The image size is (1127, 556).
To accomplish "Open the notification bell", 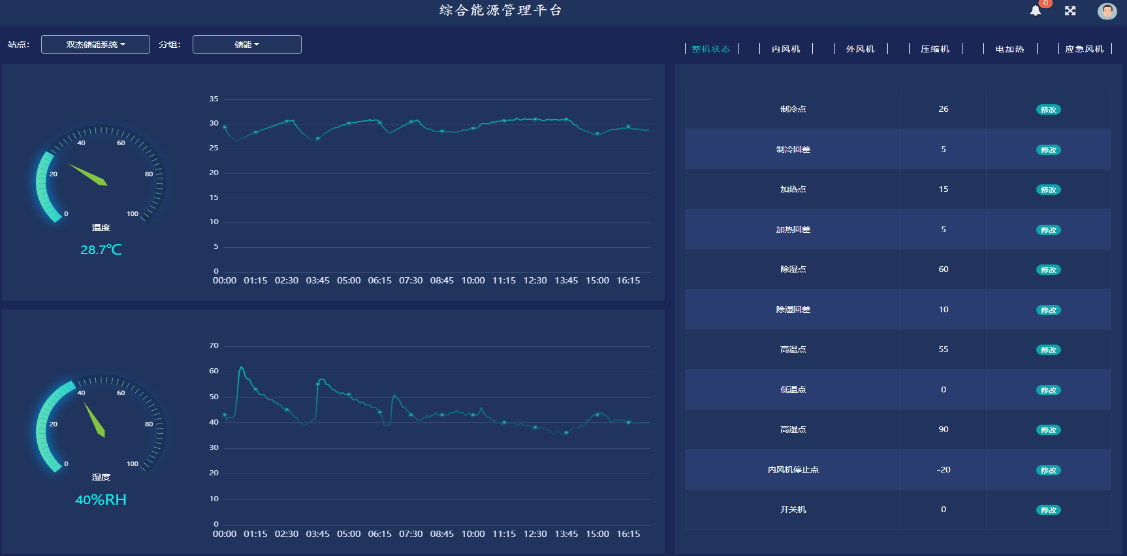I will click(x=1035, y=11).
